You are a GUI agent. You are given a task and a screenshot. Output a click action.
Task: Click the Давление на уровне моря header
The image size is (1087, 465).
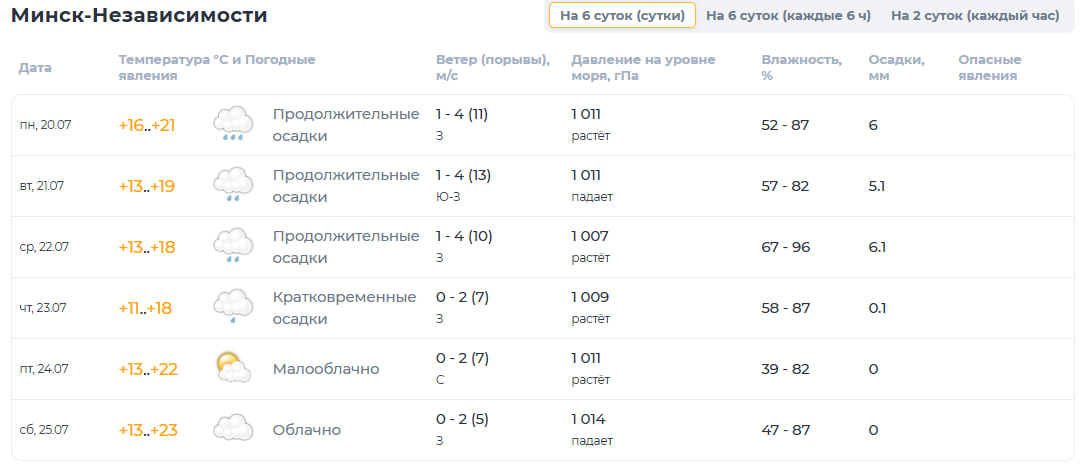(643, 68)
